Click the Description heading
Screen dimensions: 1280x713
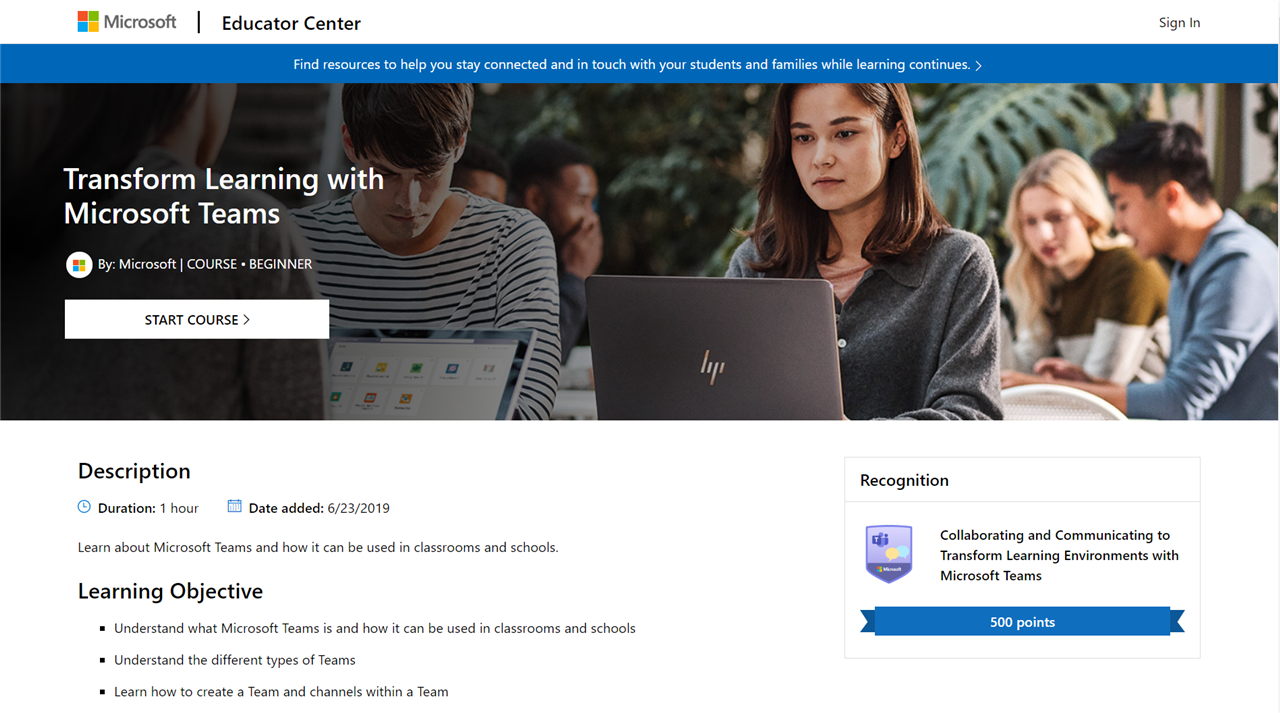tap(134, 471)
